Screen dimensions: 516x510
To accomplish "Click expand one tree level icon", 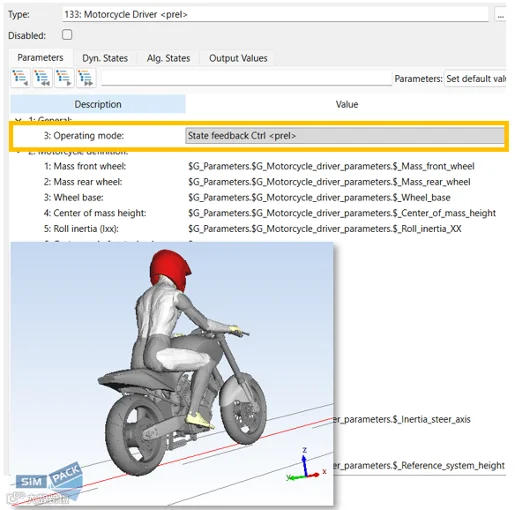I will (64, 78).
